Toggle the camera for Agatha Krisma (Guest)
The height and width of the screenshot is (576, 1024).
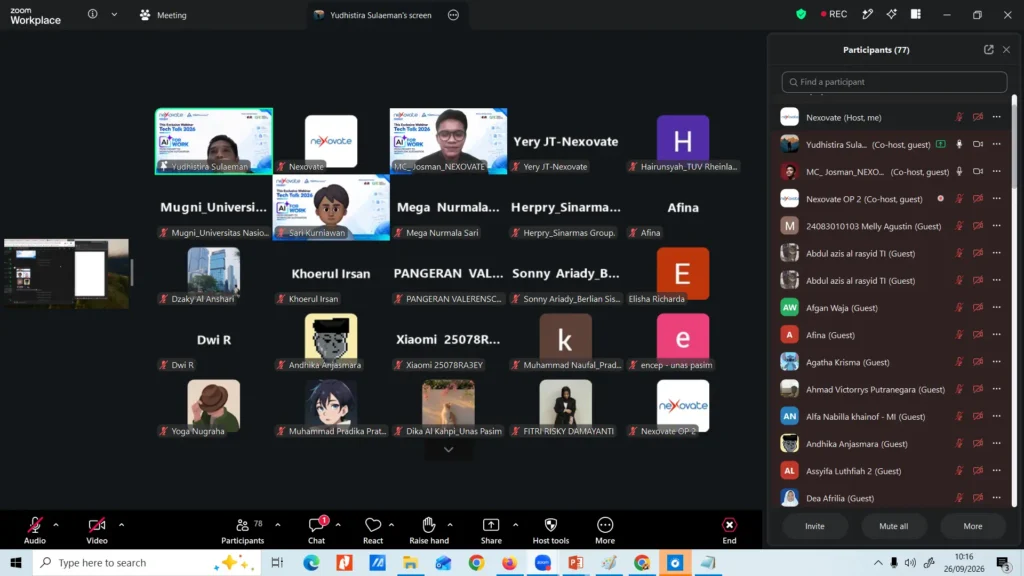coord(978,362)
